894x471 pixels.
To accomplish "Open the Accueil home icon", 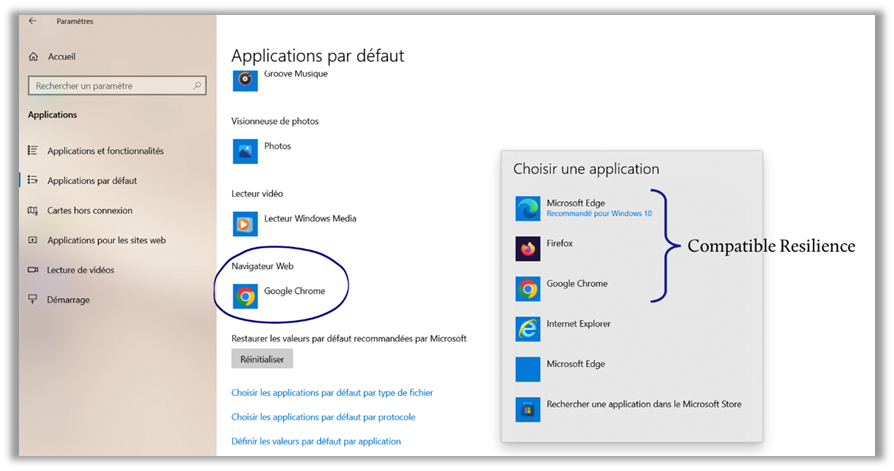I will pyautogui.click(x=35, y=57).
